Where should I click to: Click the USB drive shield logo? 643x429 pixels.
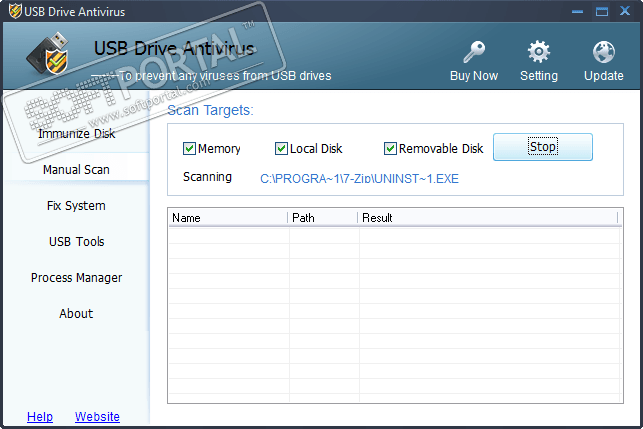point(48,54)
